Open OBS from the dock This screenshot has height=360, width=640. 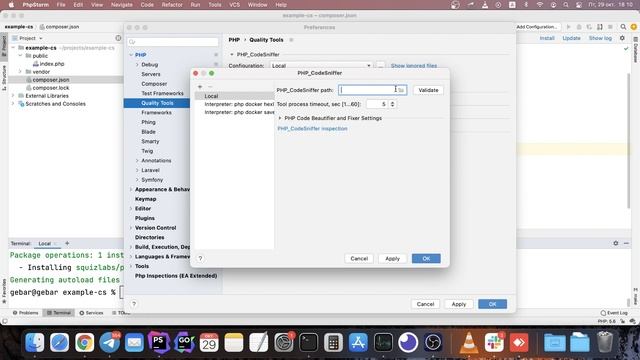click(x=433, y=342)
